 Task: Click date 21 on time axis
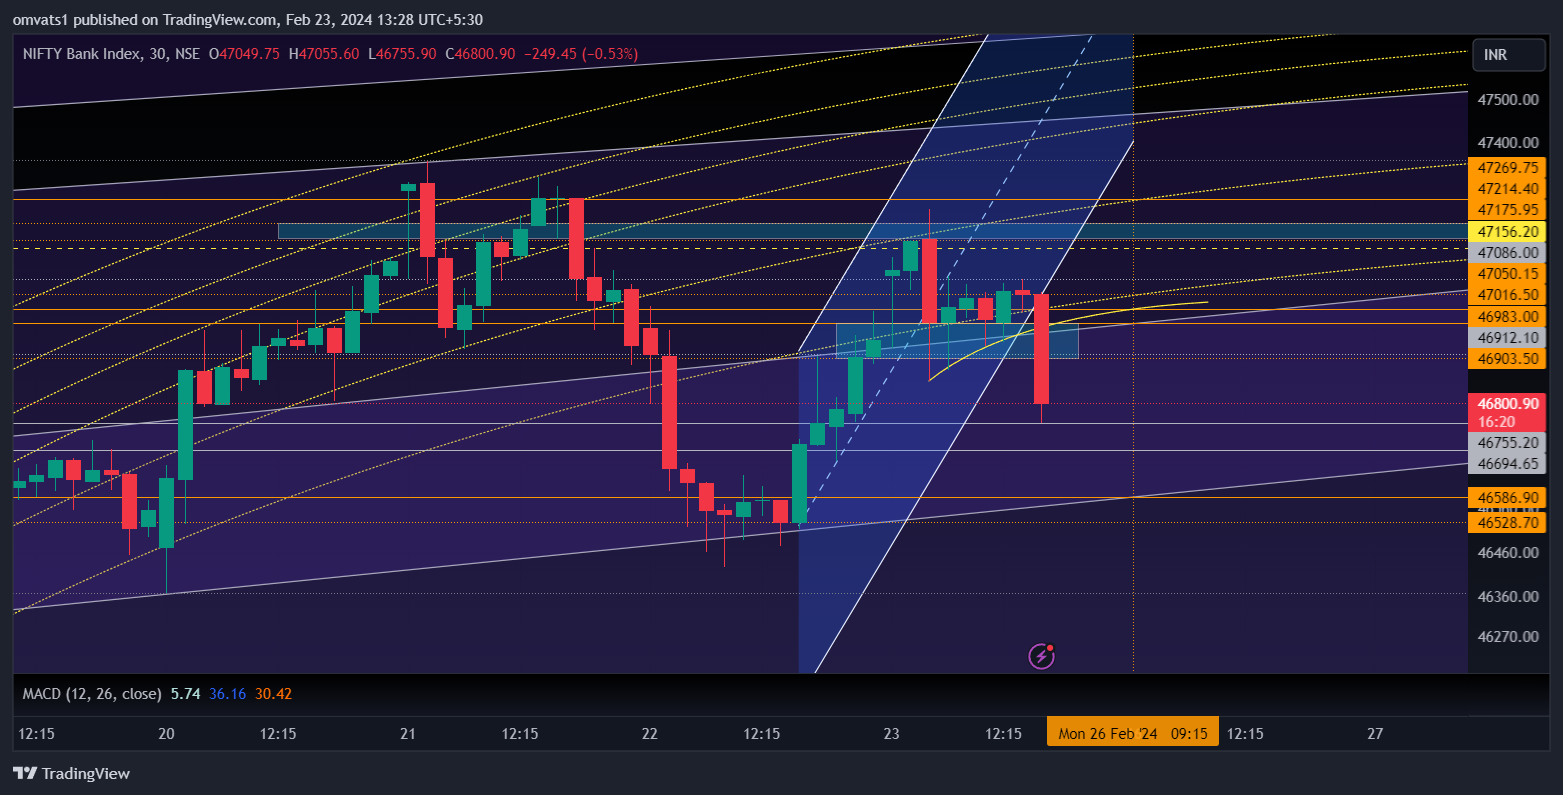tap(408, 733)
